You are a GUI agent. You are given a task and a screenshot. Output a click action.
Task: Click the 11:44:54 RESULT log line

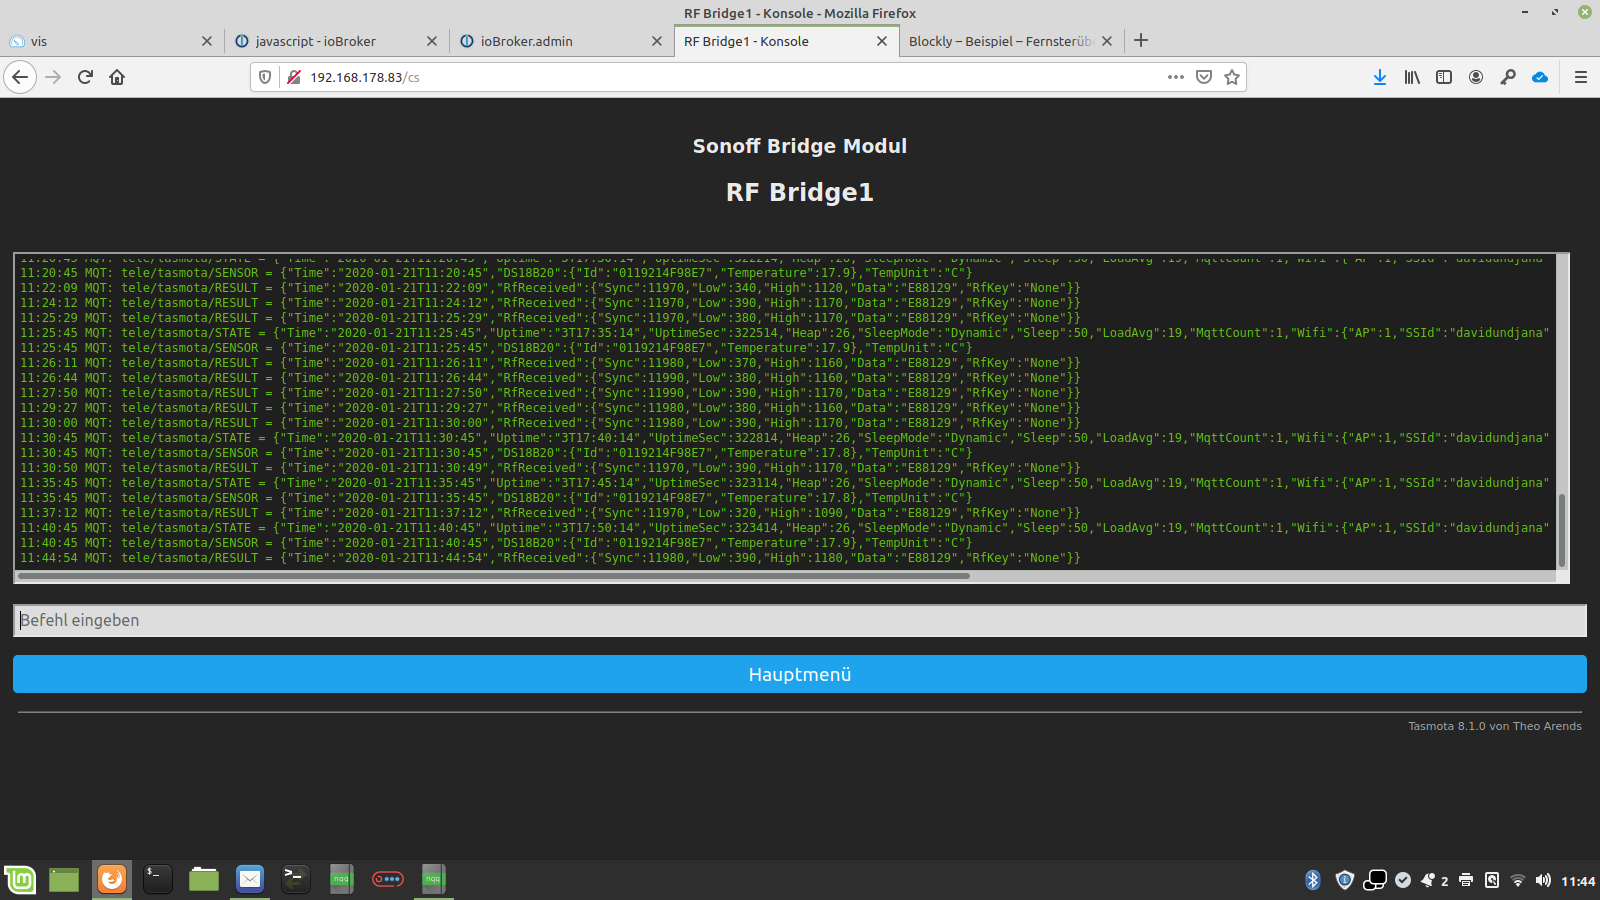[x=550, y=558]
